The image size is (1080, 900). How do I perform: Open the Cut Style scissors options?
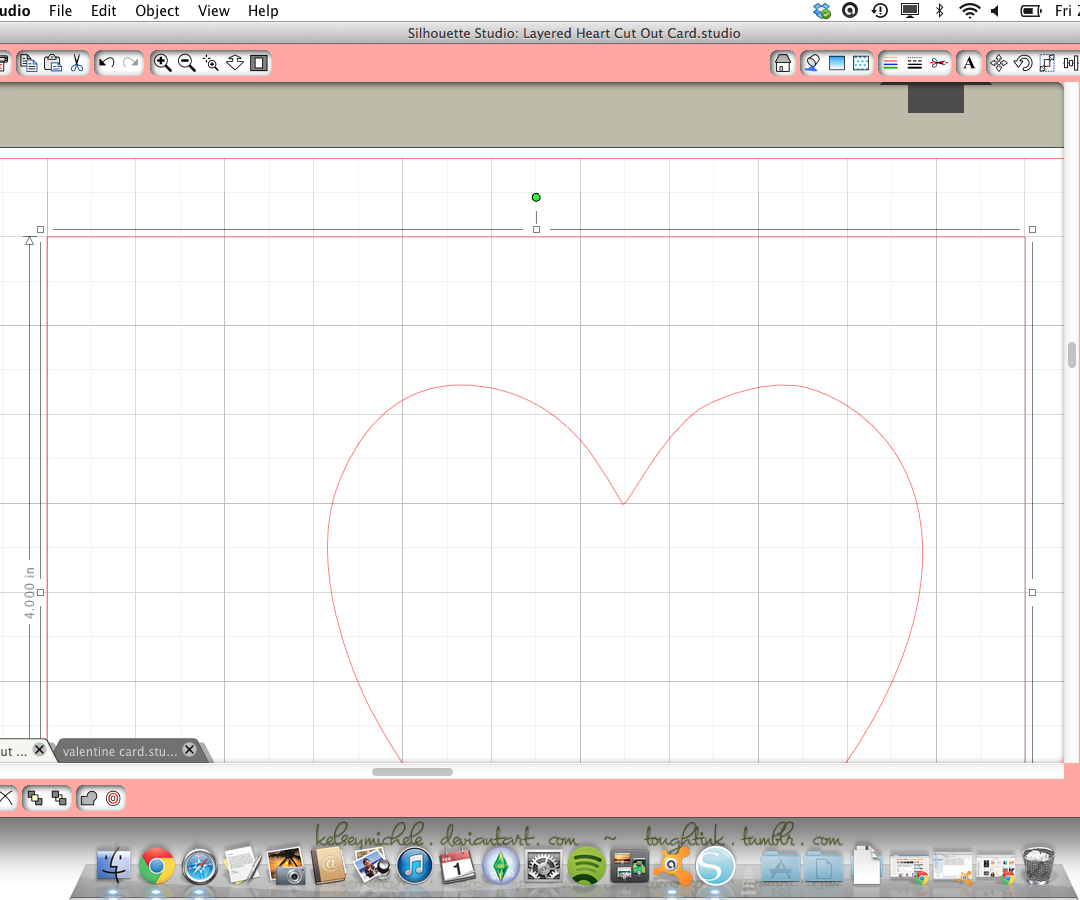(x=939, y=62)
